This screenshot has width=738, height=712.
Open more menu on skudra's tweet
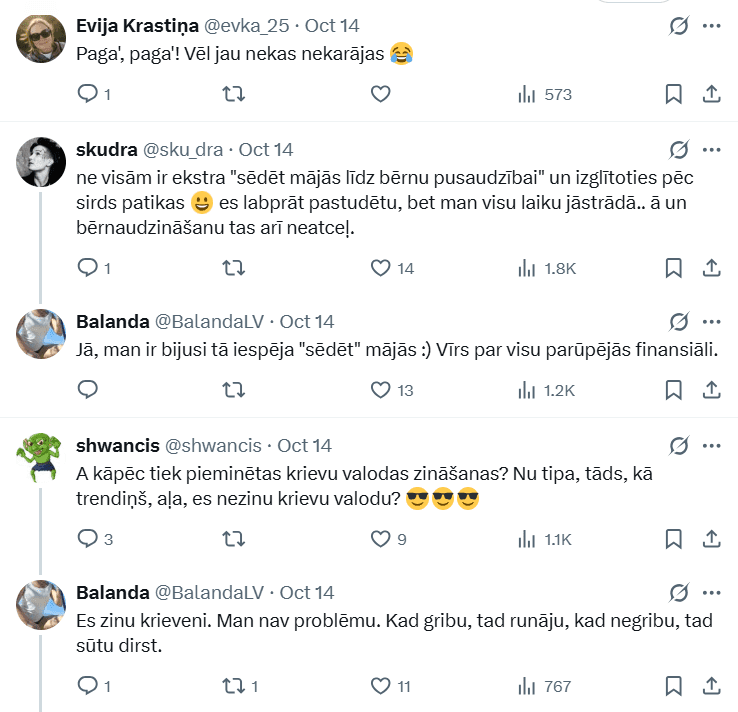712,150
